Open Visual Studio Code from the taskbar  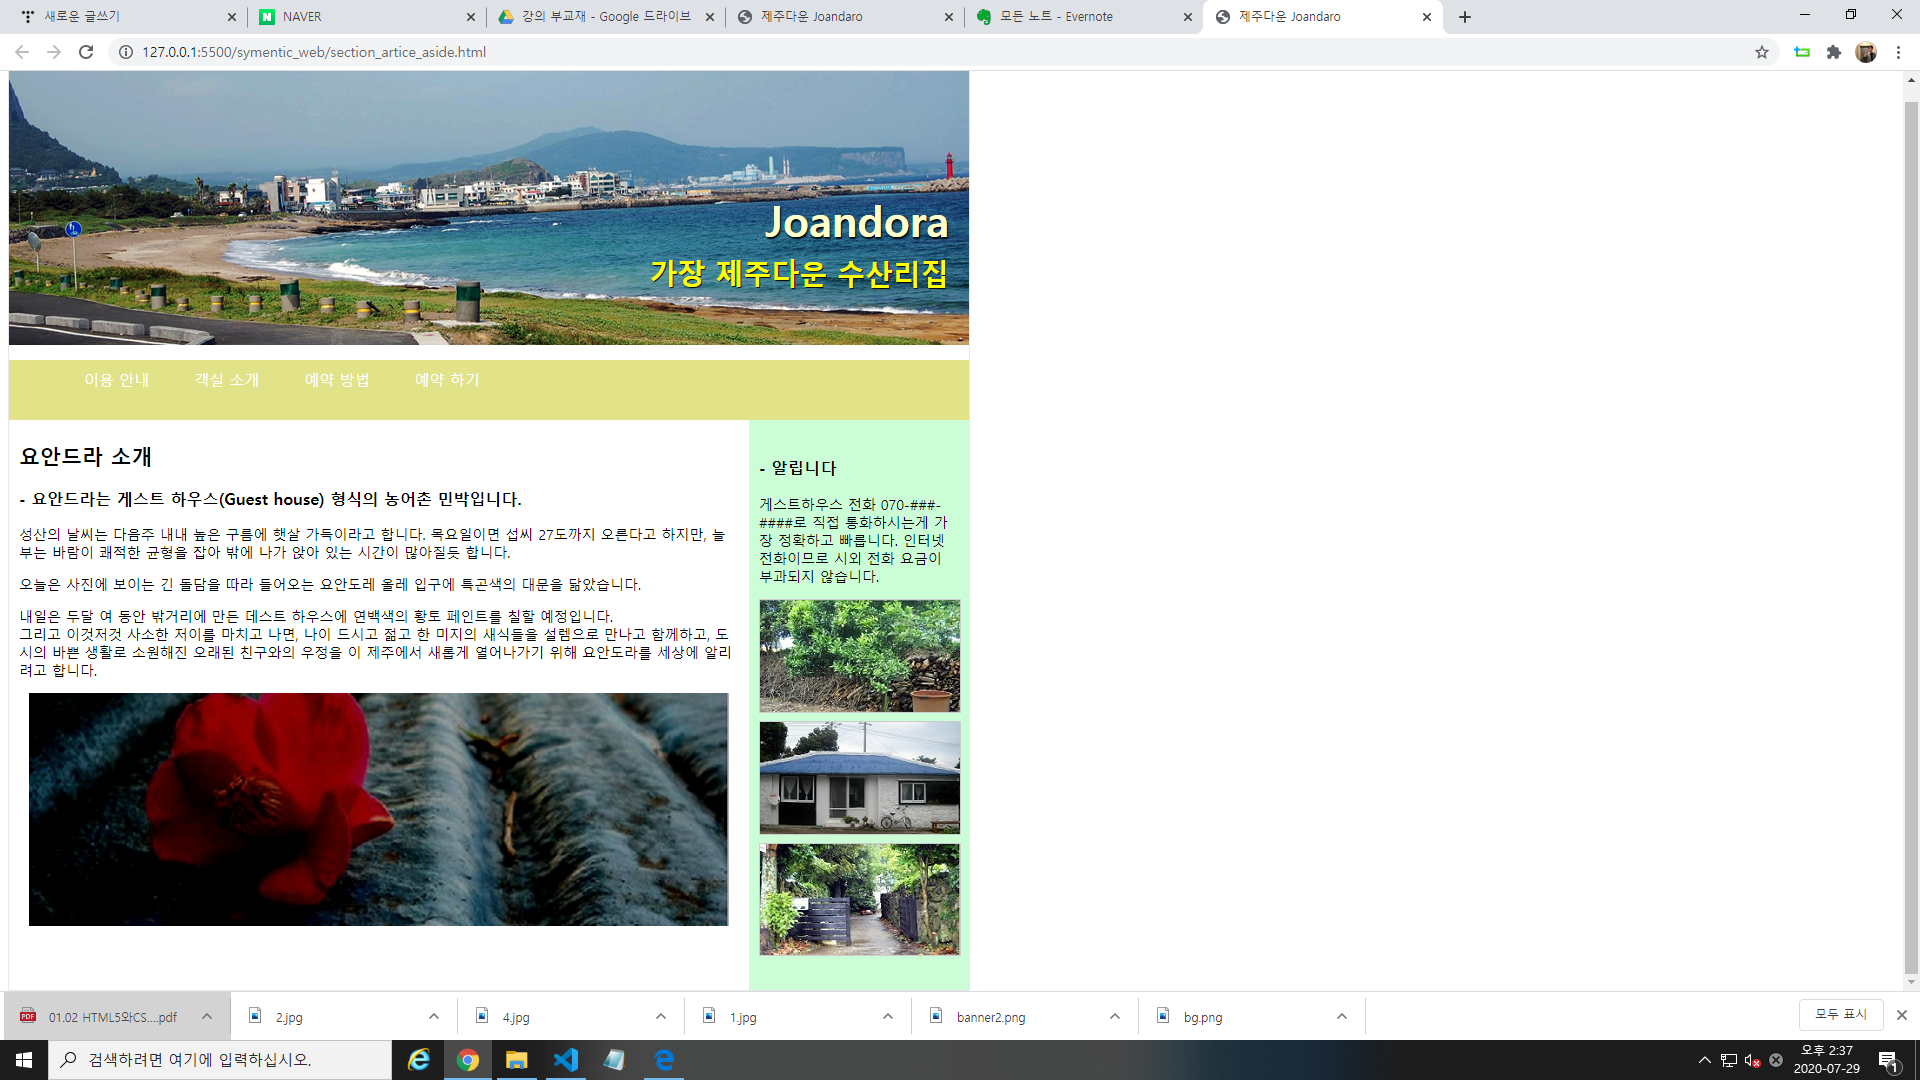click(566, 1060)
